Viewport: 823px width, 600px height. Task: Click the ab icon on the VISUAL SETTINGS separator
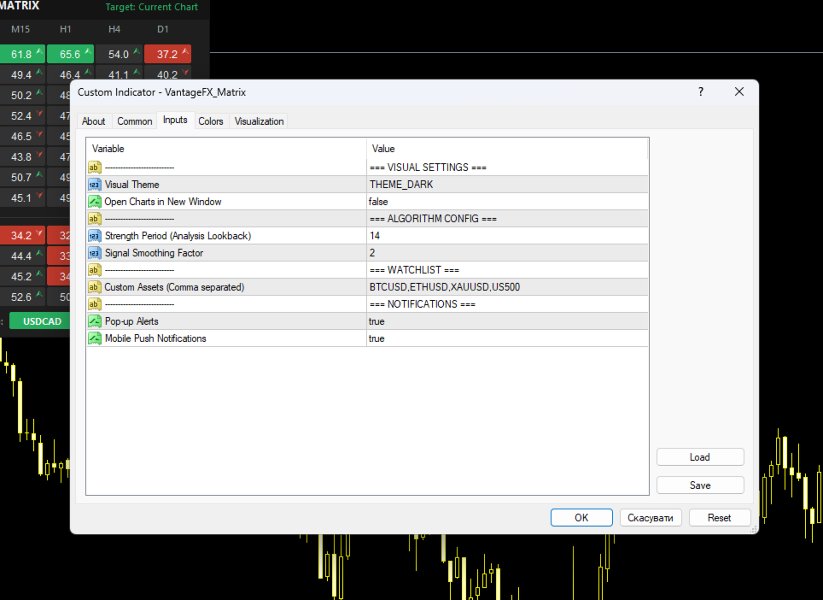tap(94, 167)
